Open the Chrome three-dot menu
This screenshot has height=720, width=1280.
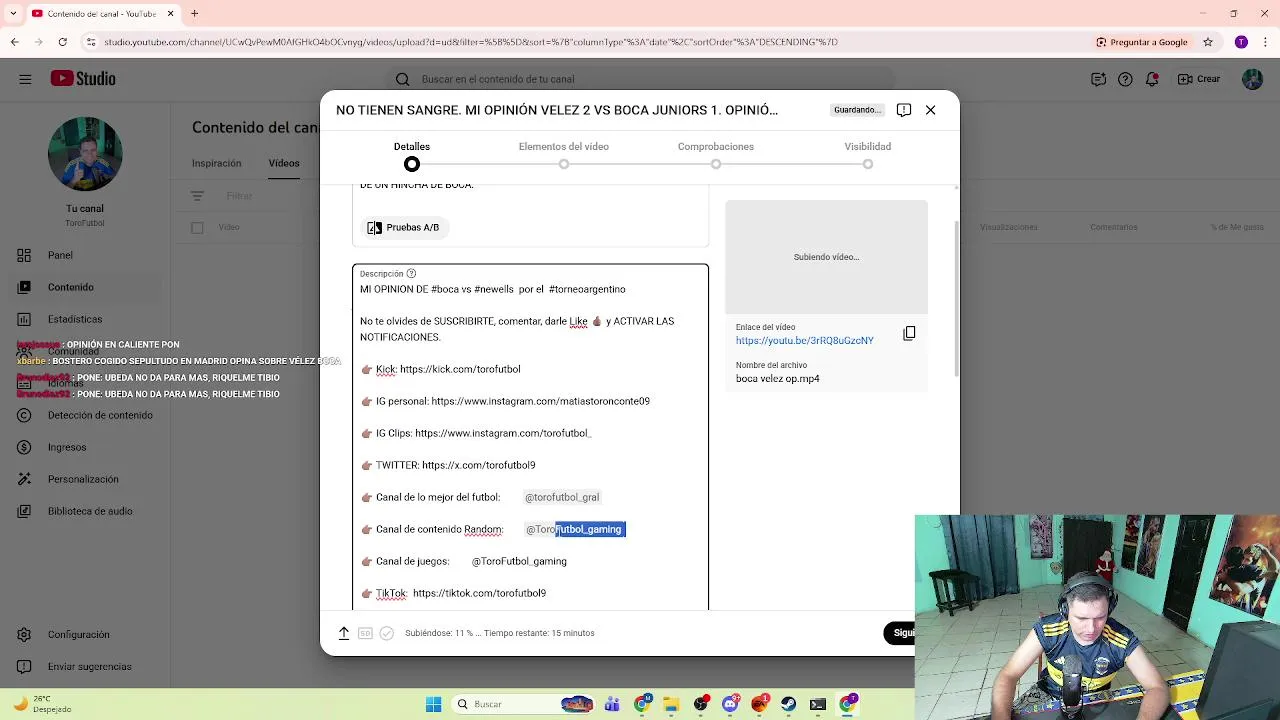[x=1265, y=42]
